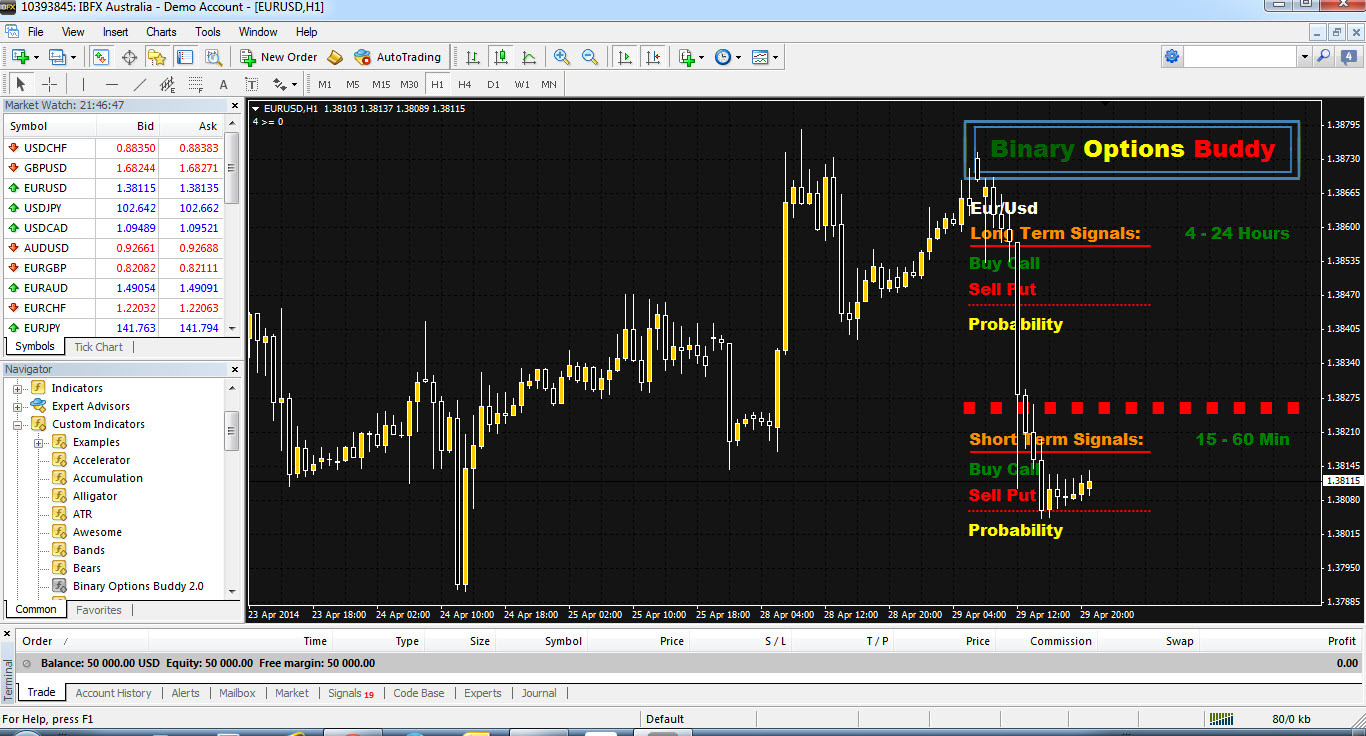Expand the Examples folder node
This screenshot has width=1366, height=736.
(39, 442)
